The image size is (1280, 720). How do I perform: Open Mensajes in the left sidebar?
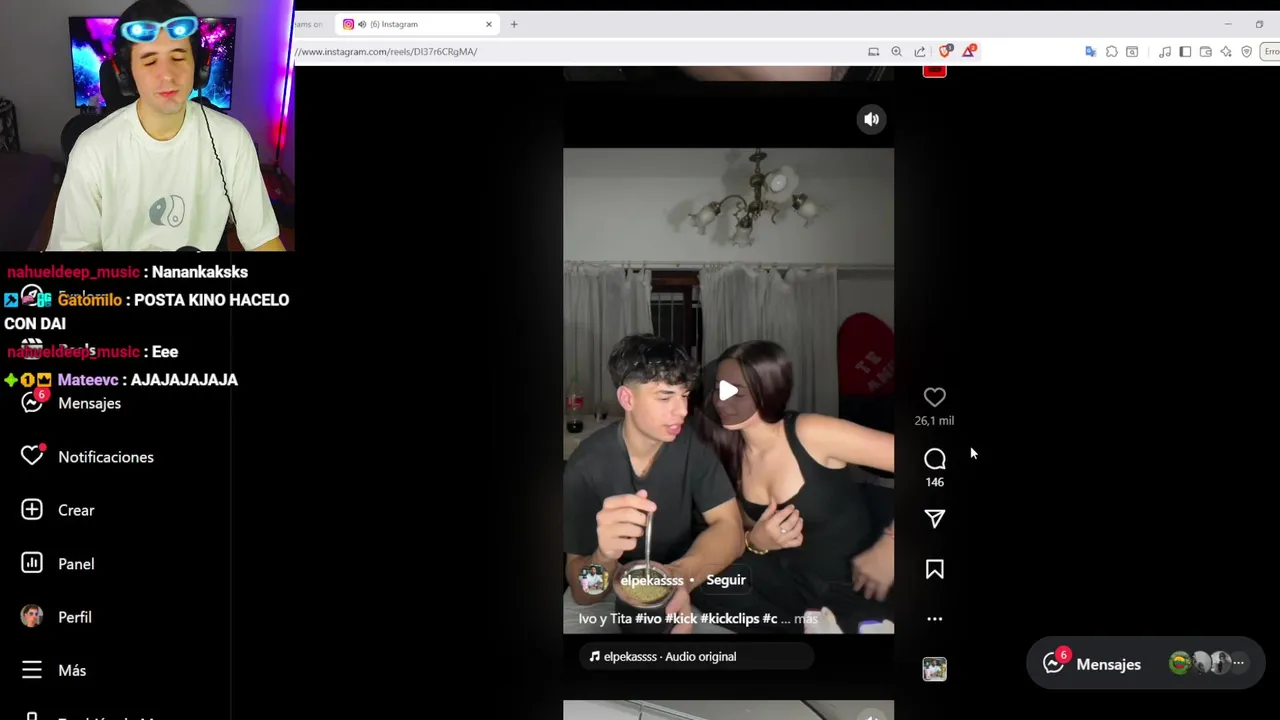(x=89, y=403)
